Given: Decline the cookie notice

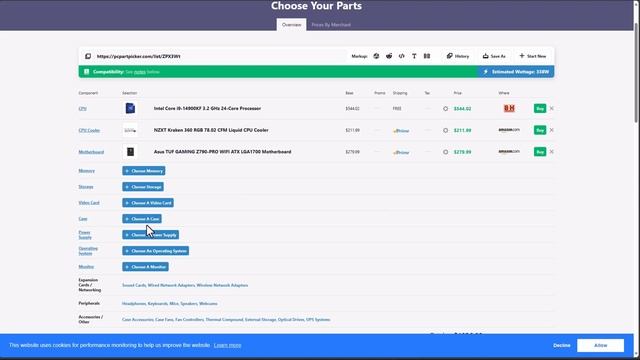Looking at the screenshot, I should tap(562, 345).
